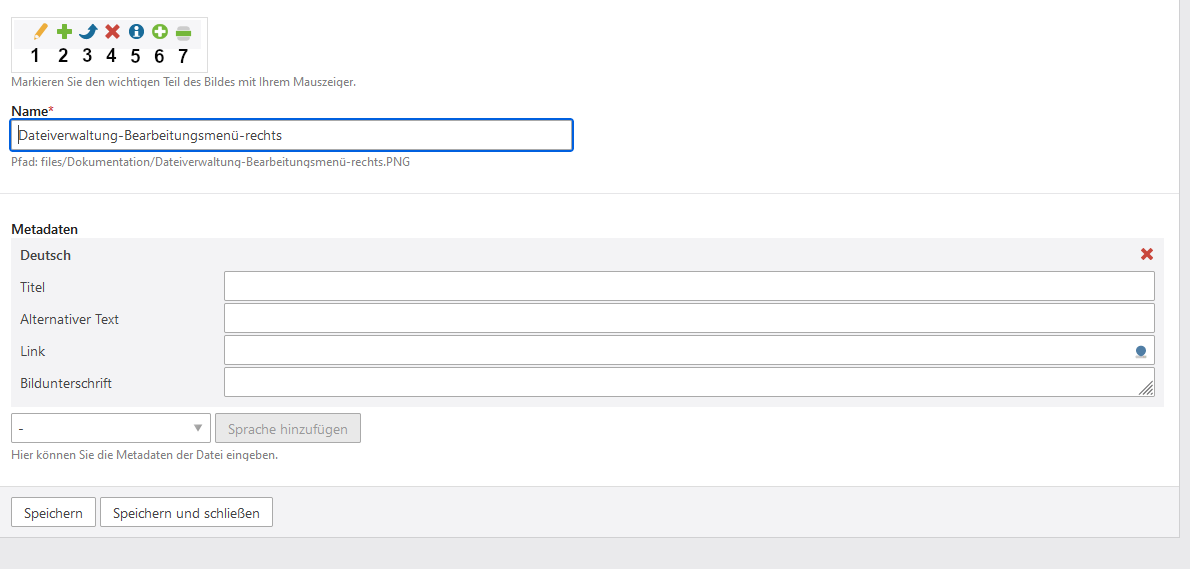This screenshot has width=1190, height=569.
Task: Click inside the Link input field
Action: (676, 350)
